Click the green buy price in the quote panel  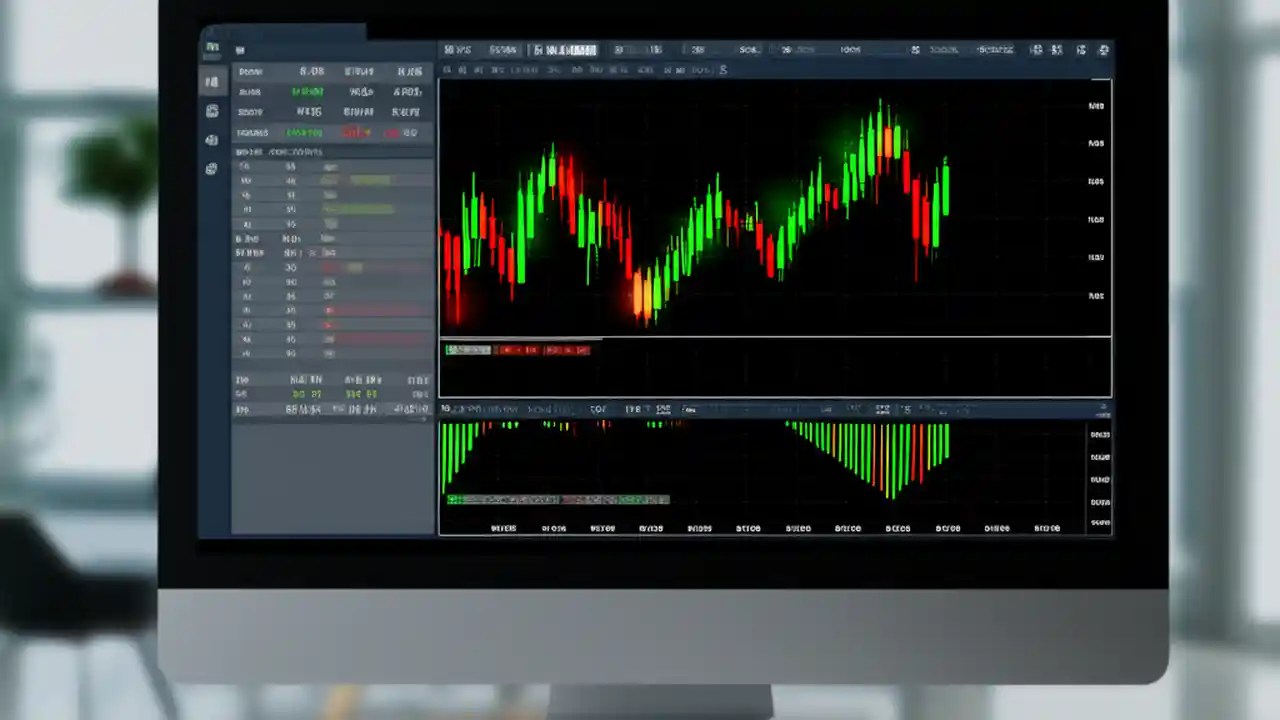click(x=308, y=91)
